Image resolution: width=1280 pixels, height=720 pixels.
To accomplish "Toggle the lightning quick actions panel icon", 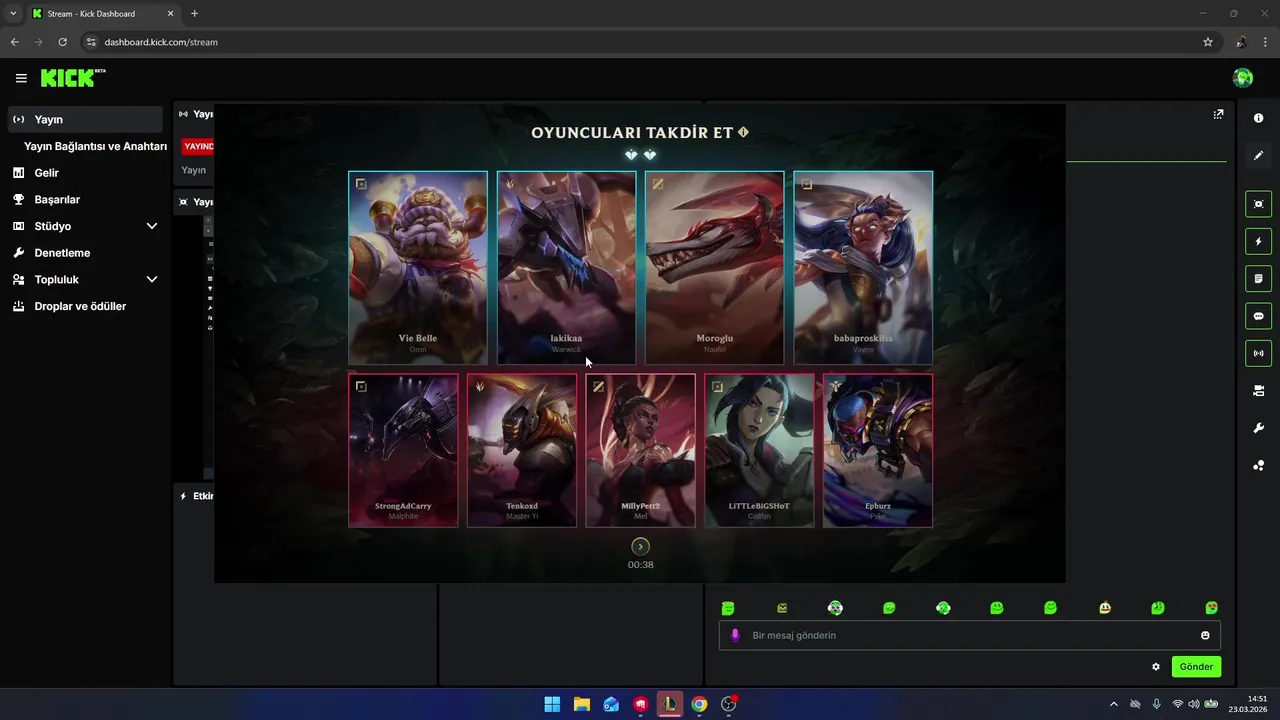I will 1258,241.
